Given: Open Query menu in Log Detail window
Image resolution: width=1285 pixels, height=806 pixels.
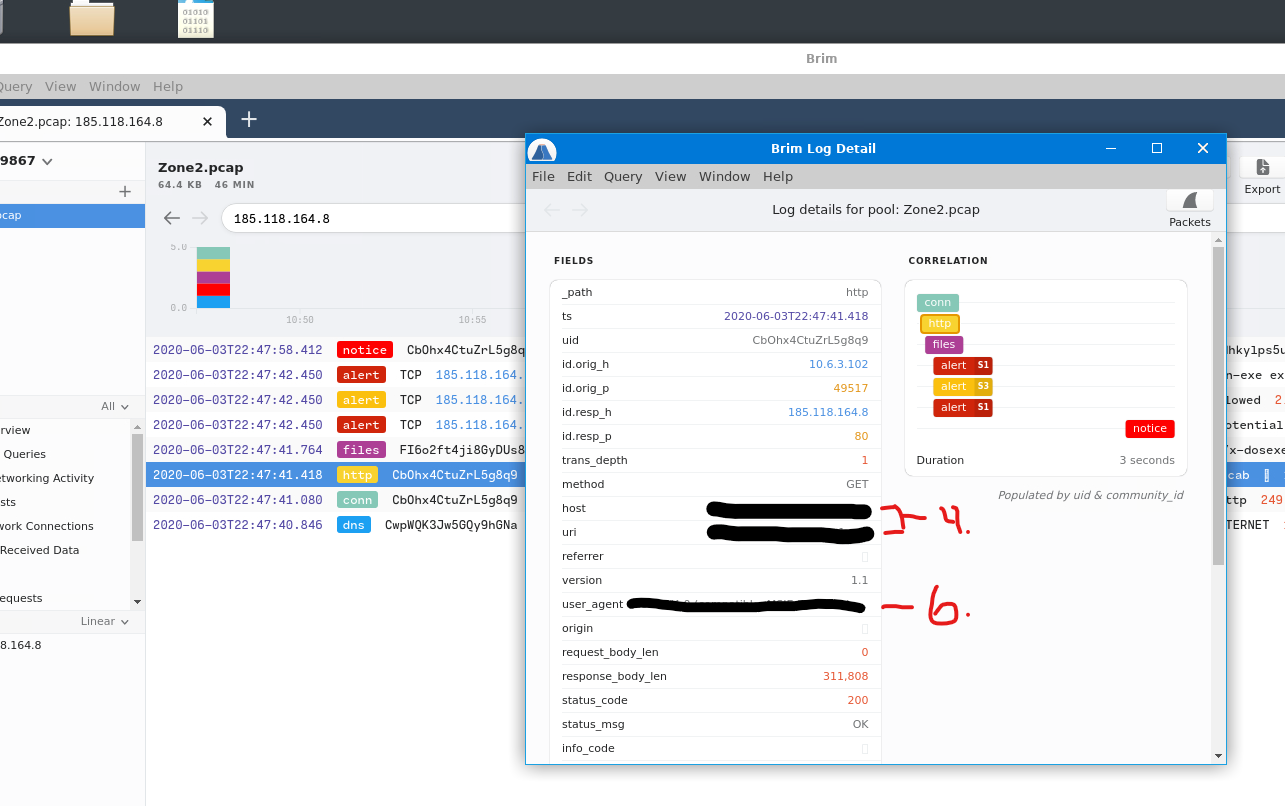Looking at the screenshot, I should 623,176.
